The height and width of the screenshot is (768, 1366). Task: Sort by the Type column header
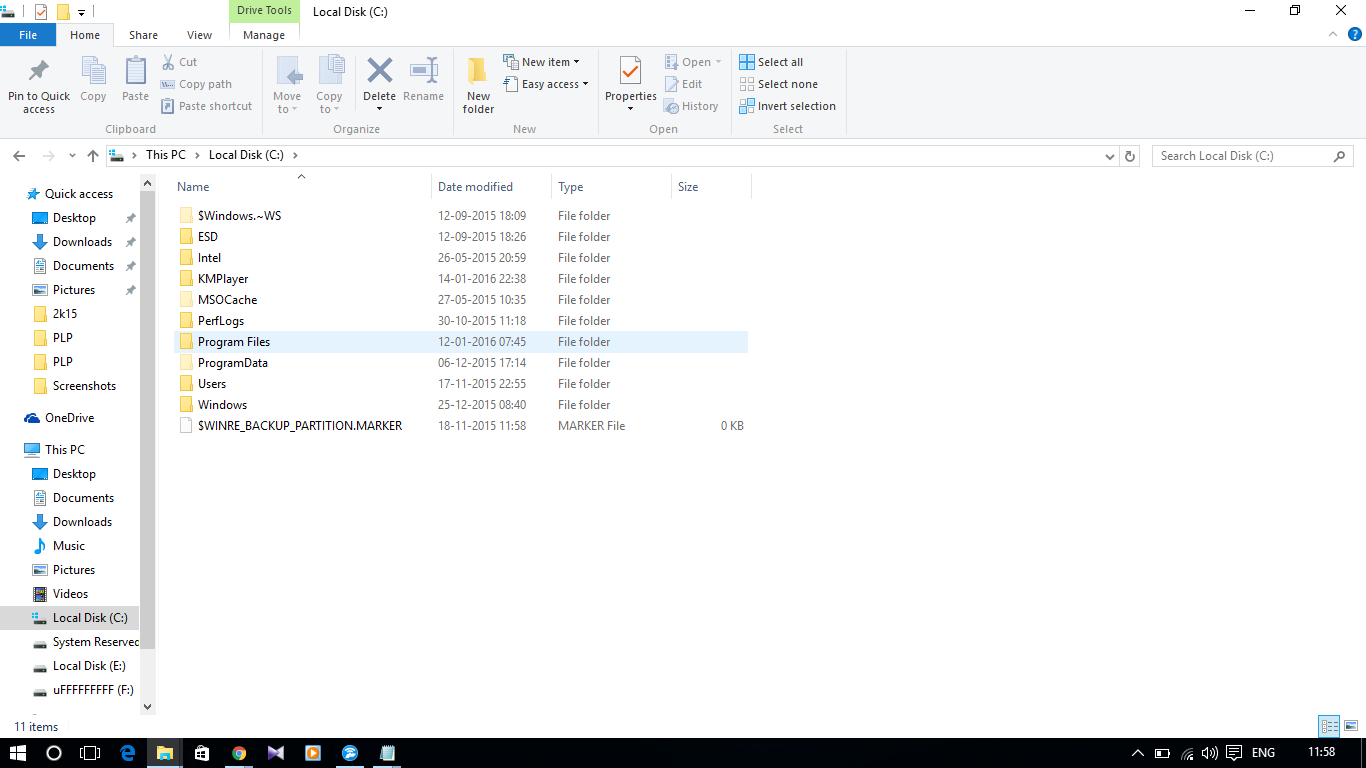pyautogui.click(x=611, y=187)
